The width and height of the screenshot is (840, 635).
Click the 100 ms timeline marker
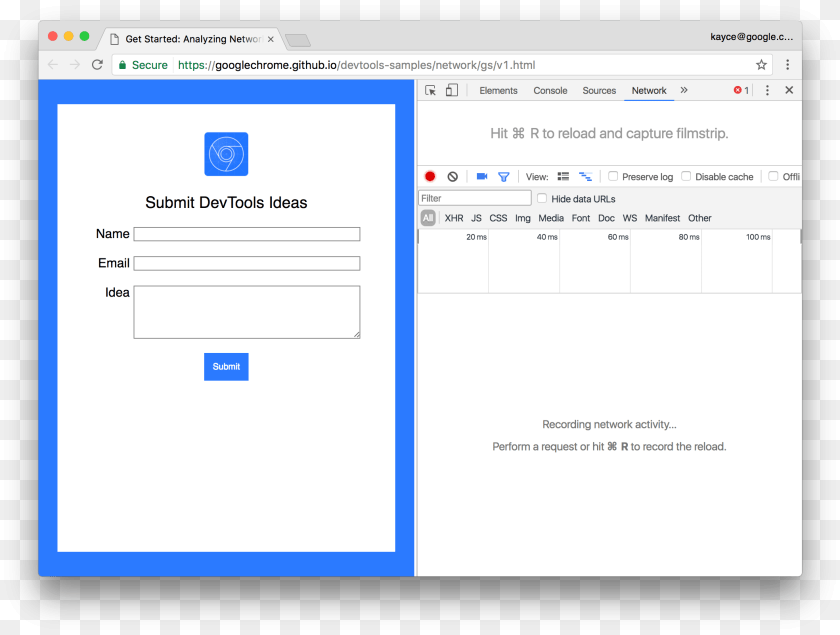pos(758,237)
